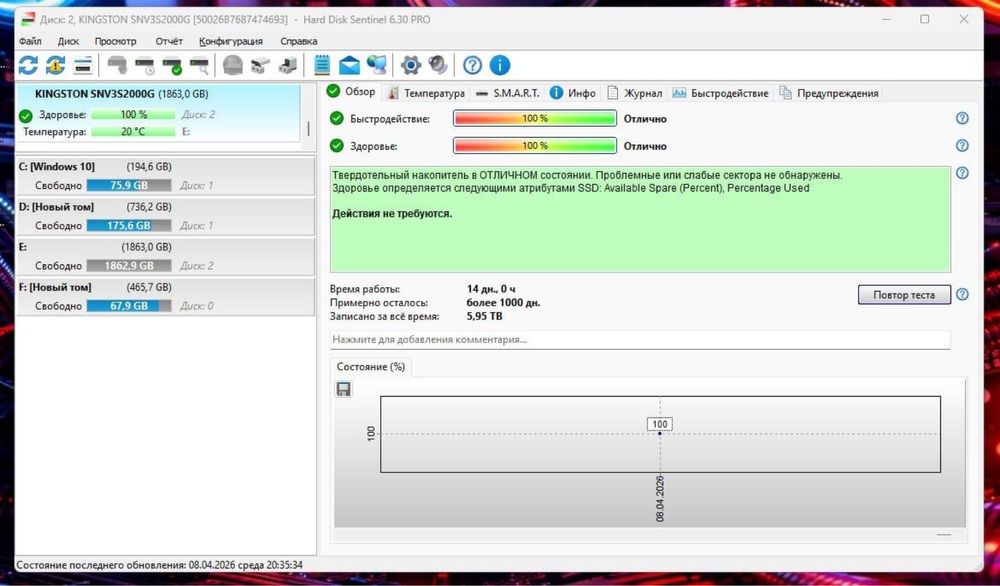Open the Отчёт menu
This screenshot has height=586, width=1000.
coord(169,41)
